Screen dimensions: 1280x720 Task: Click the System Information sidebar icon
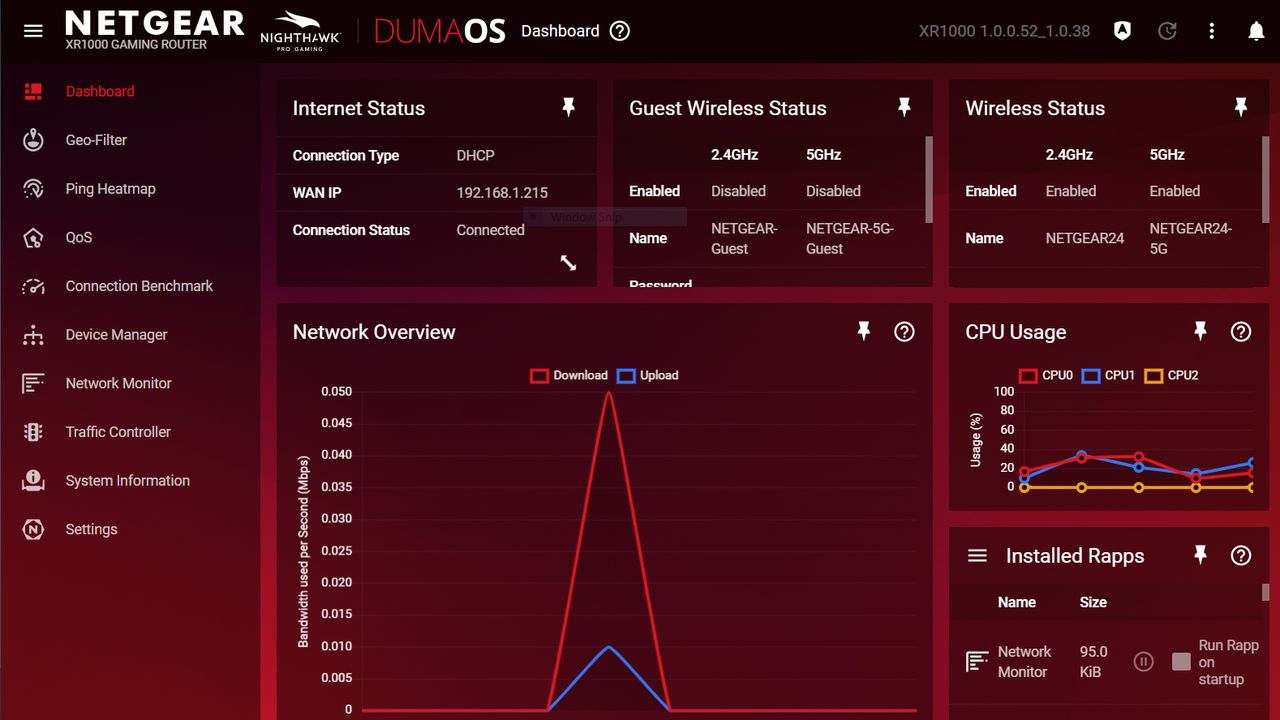pos(33,481)
